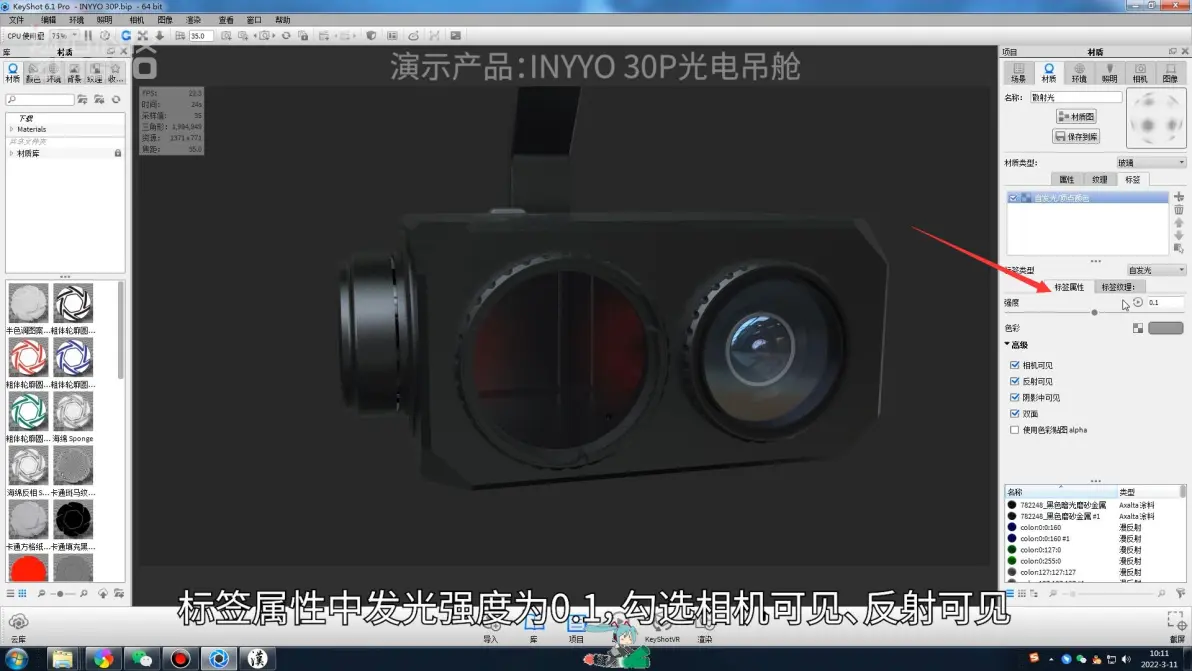
Task: Open library 材质 tab with blue ring icon
Action: click(x=13, y=72)
